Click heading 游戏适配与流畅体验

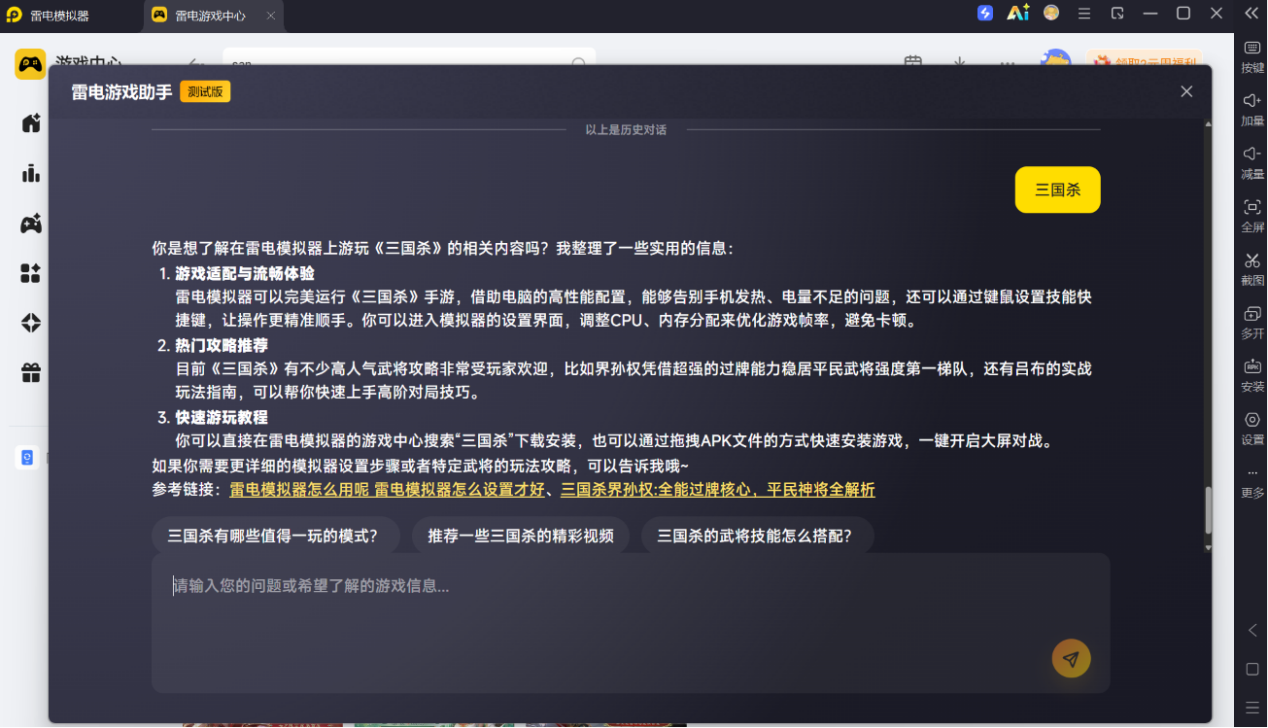[245, 273]
